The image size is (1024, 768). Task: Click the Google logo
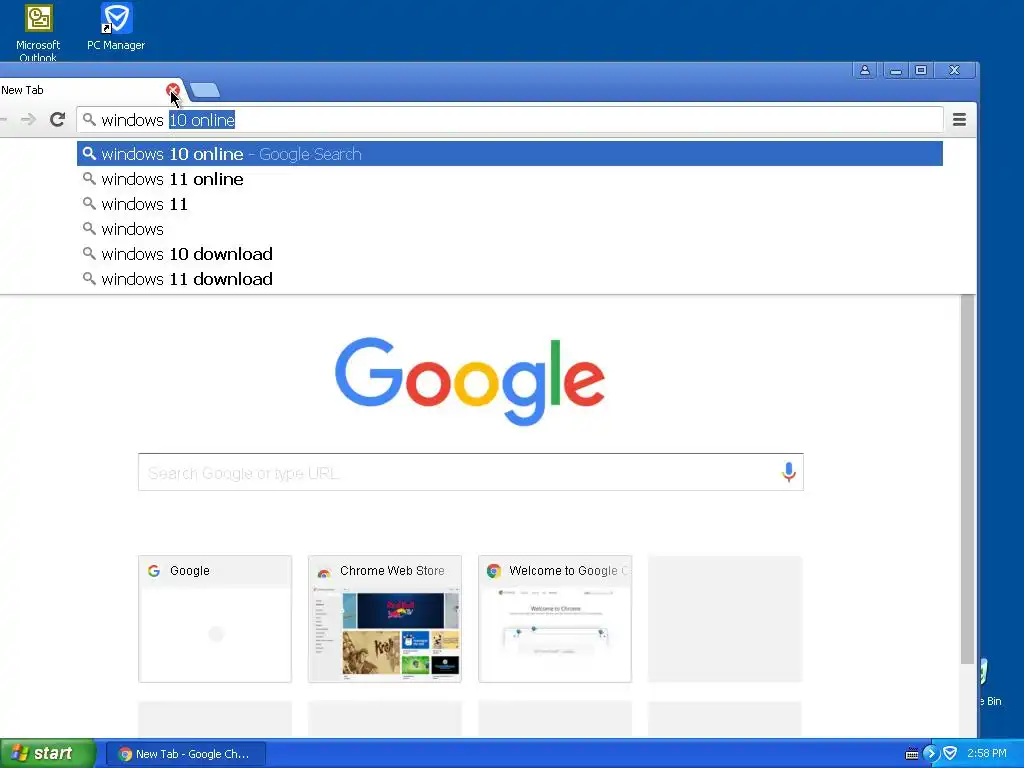pyautogui.click(x=470, y=381)
